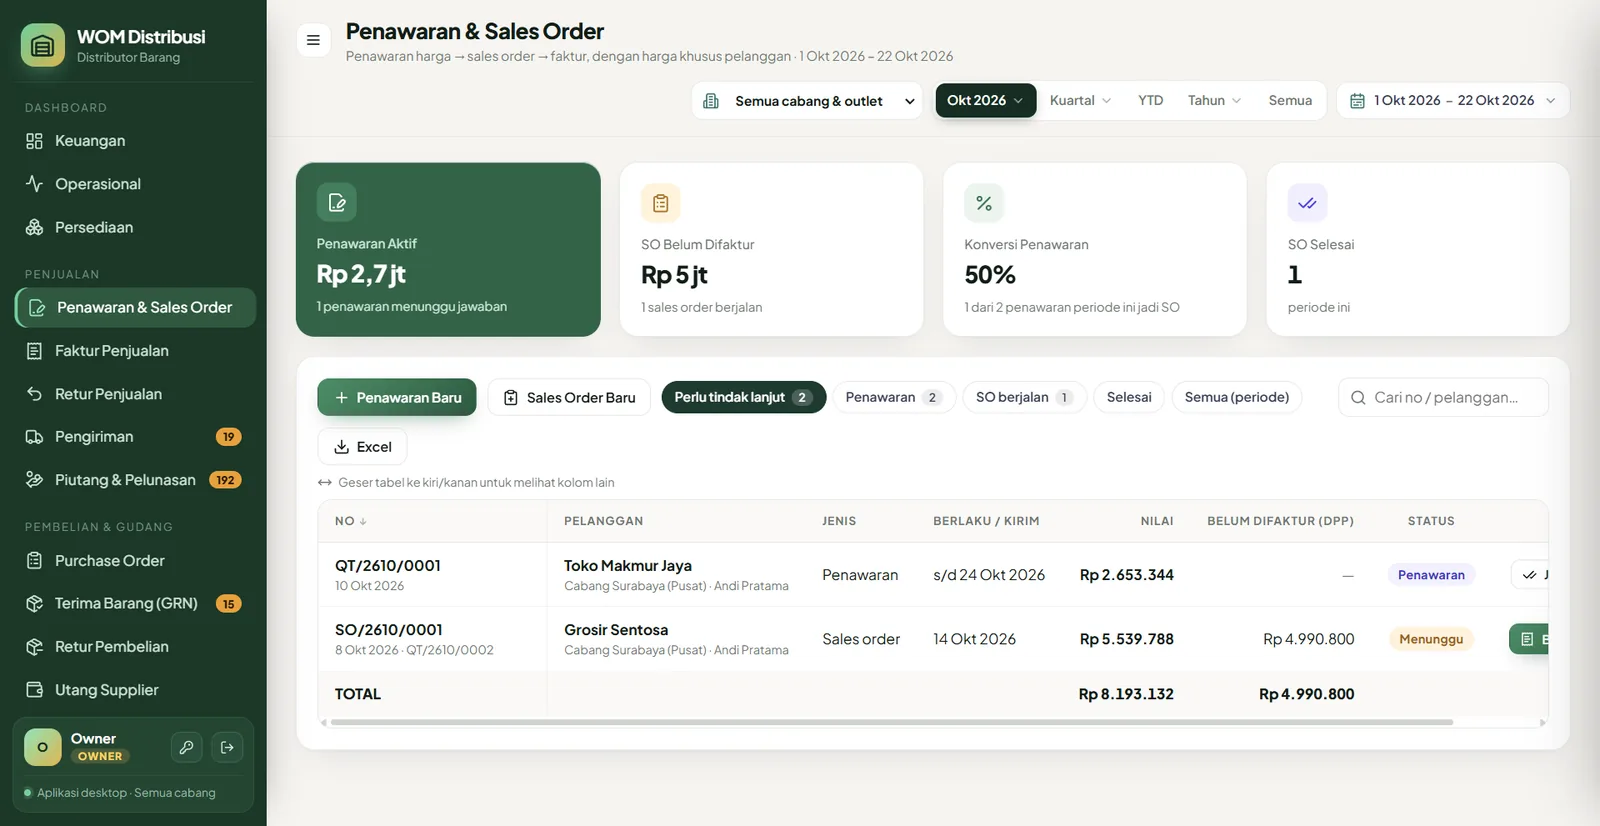The width and height of the screenshot is (1600, 826).
Task: Filter by Perlu tindak lanjut
Action: 743,397
